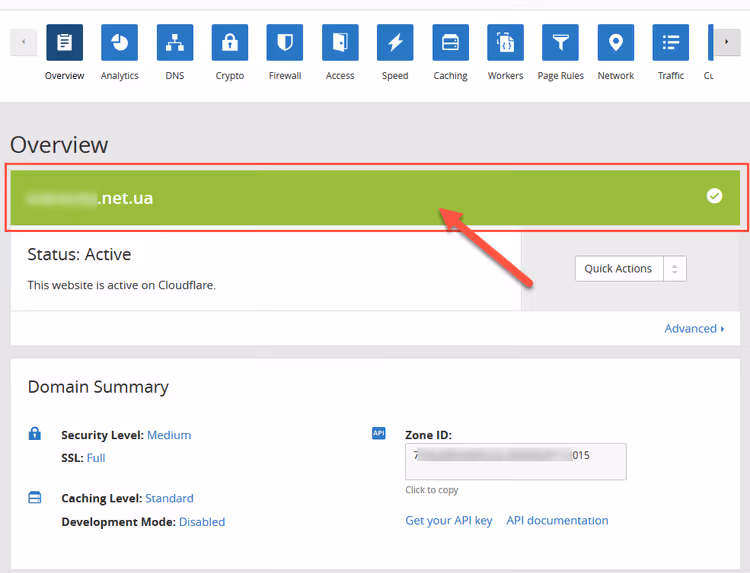Open the Development Mode Disabled link

point(202,522)
